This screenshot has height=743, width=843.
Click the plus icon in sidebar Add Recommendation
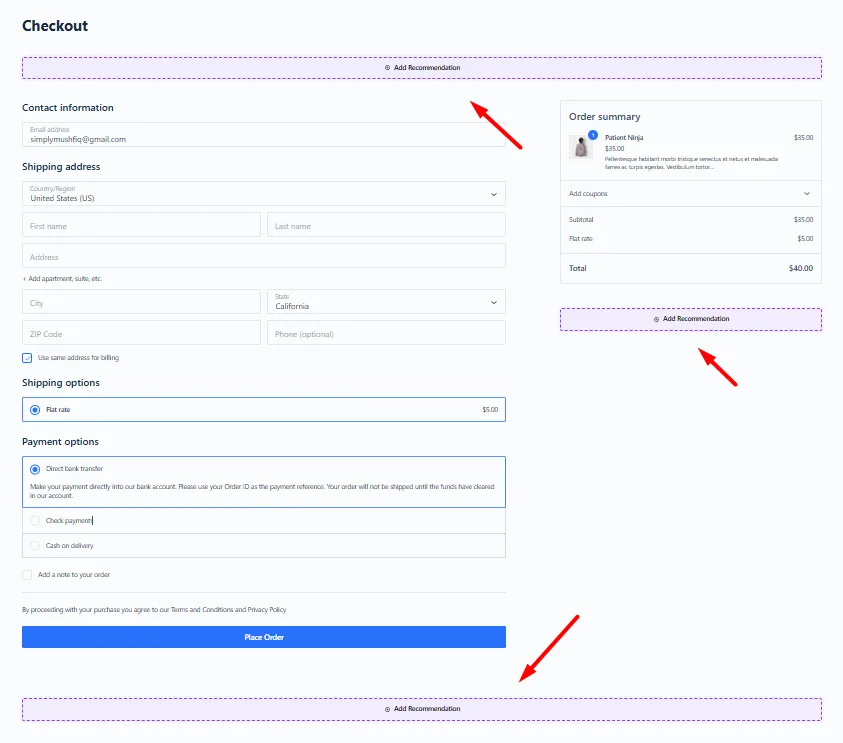click(656, 319)
